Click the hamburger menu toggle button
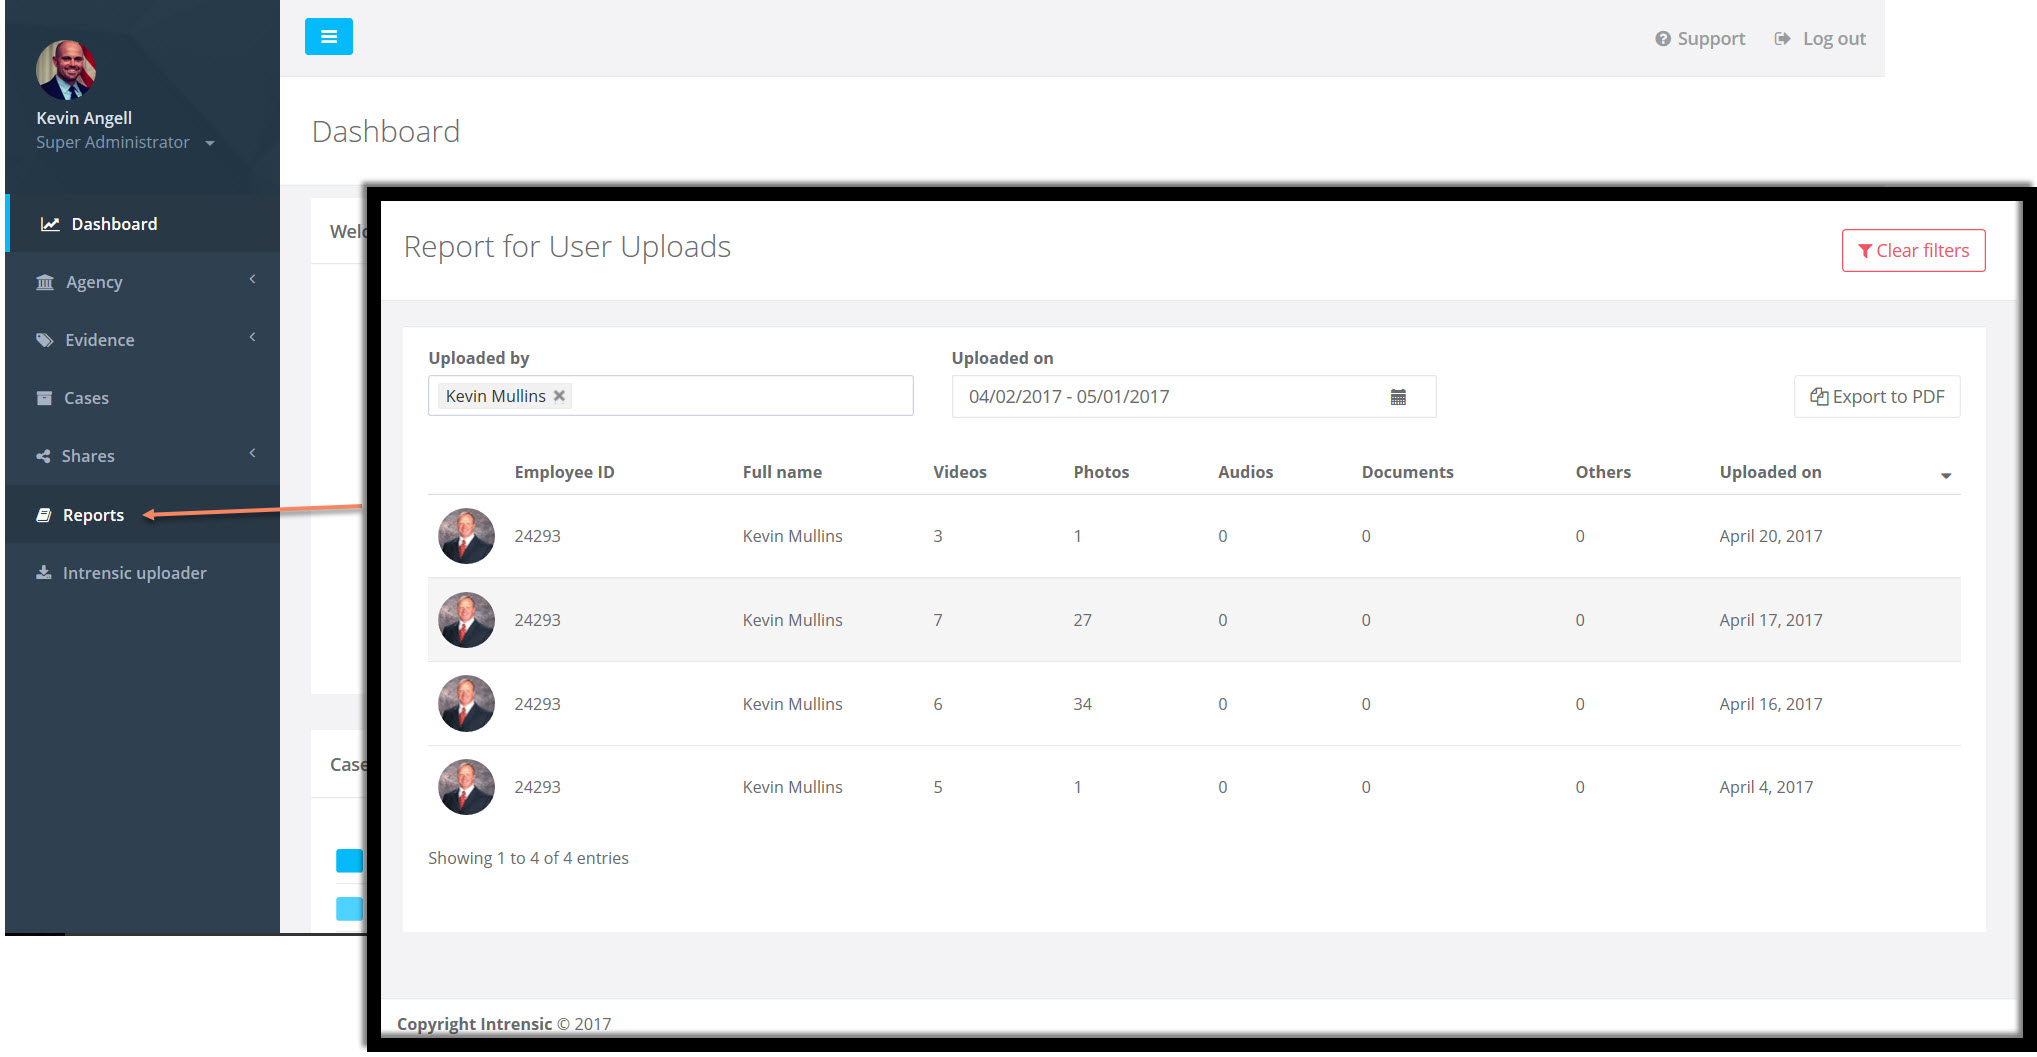2037x1057 pixels. tap(328, 37)
